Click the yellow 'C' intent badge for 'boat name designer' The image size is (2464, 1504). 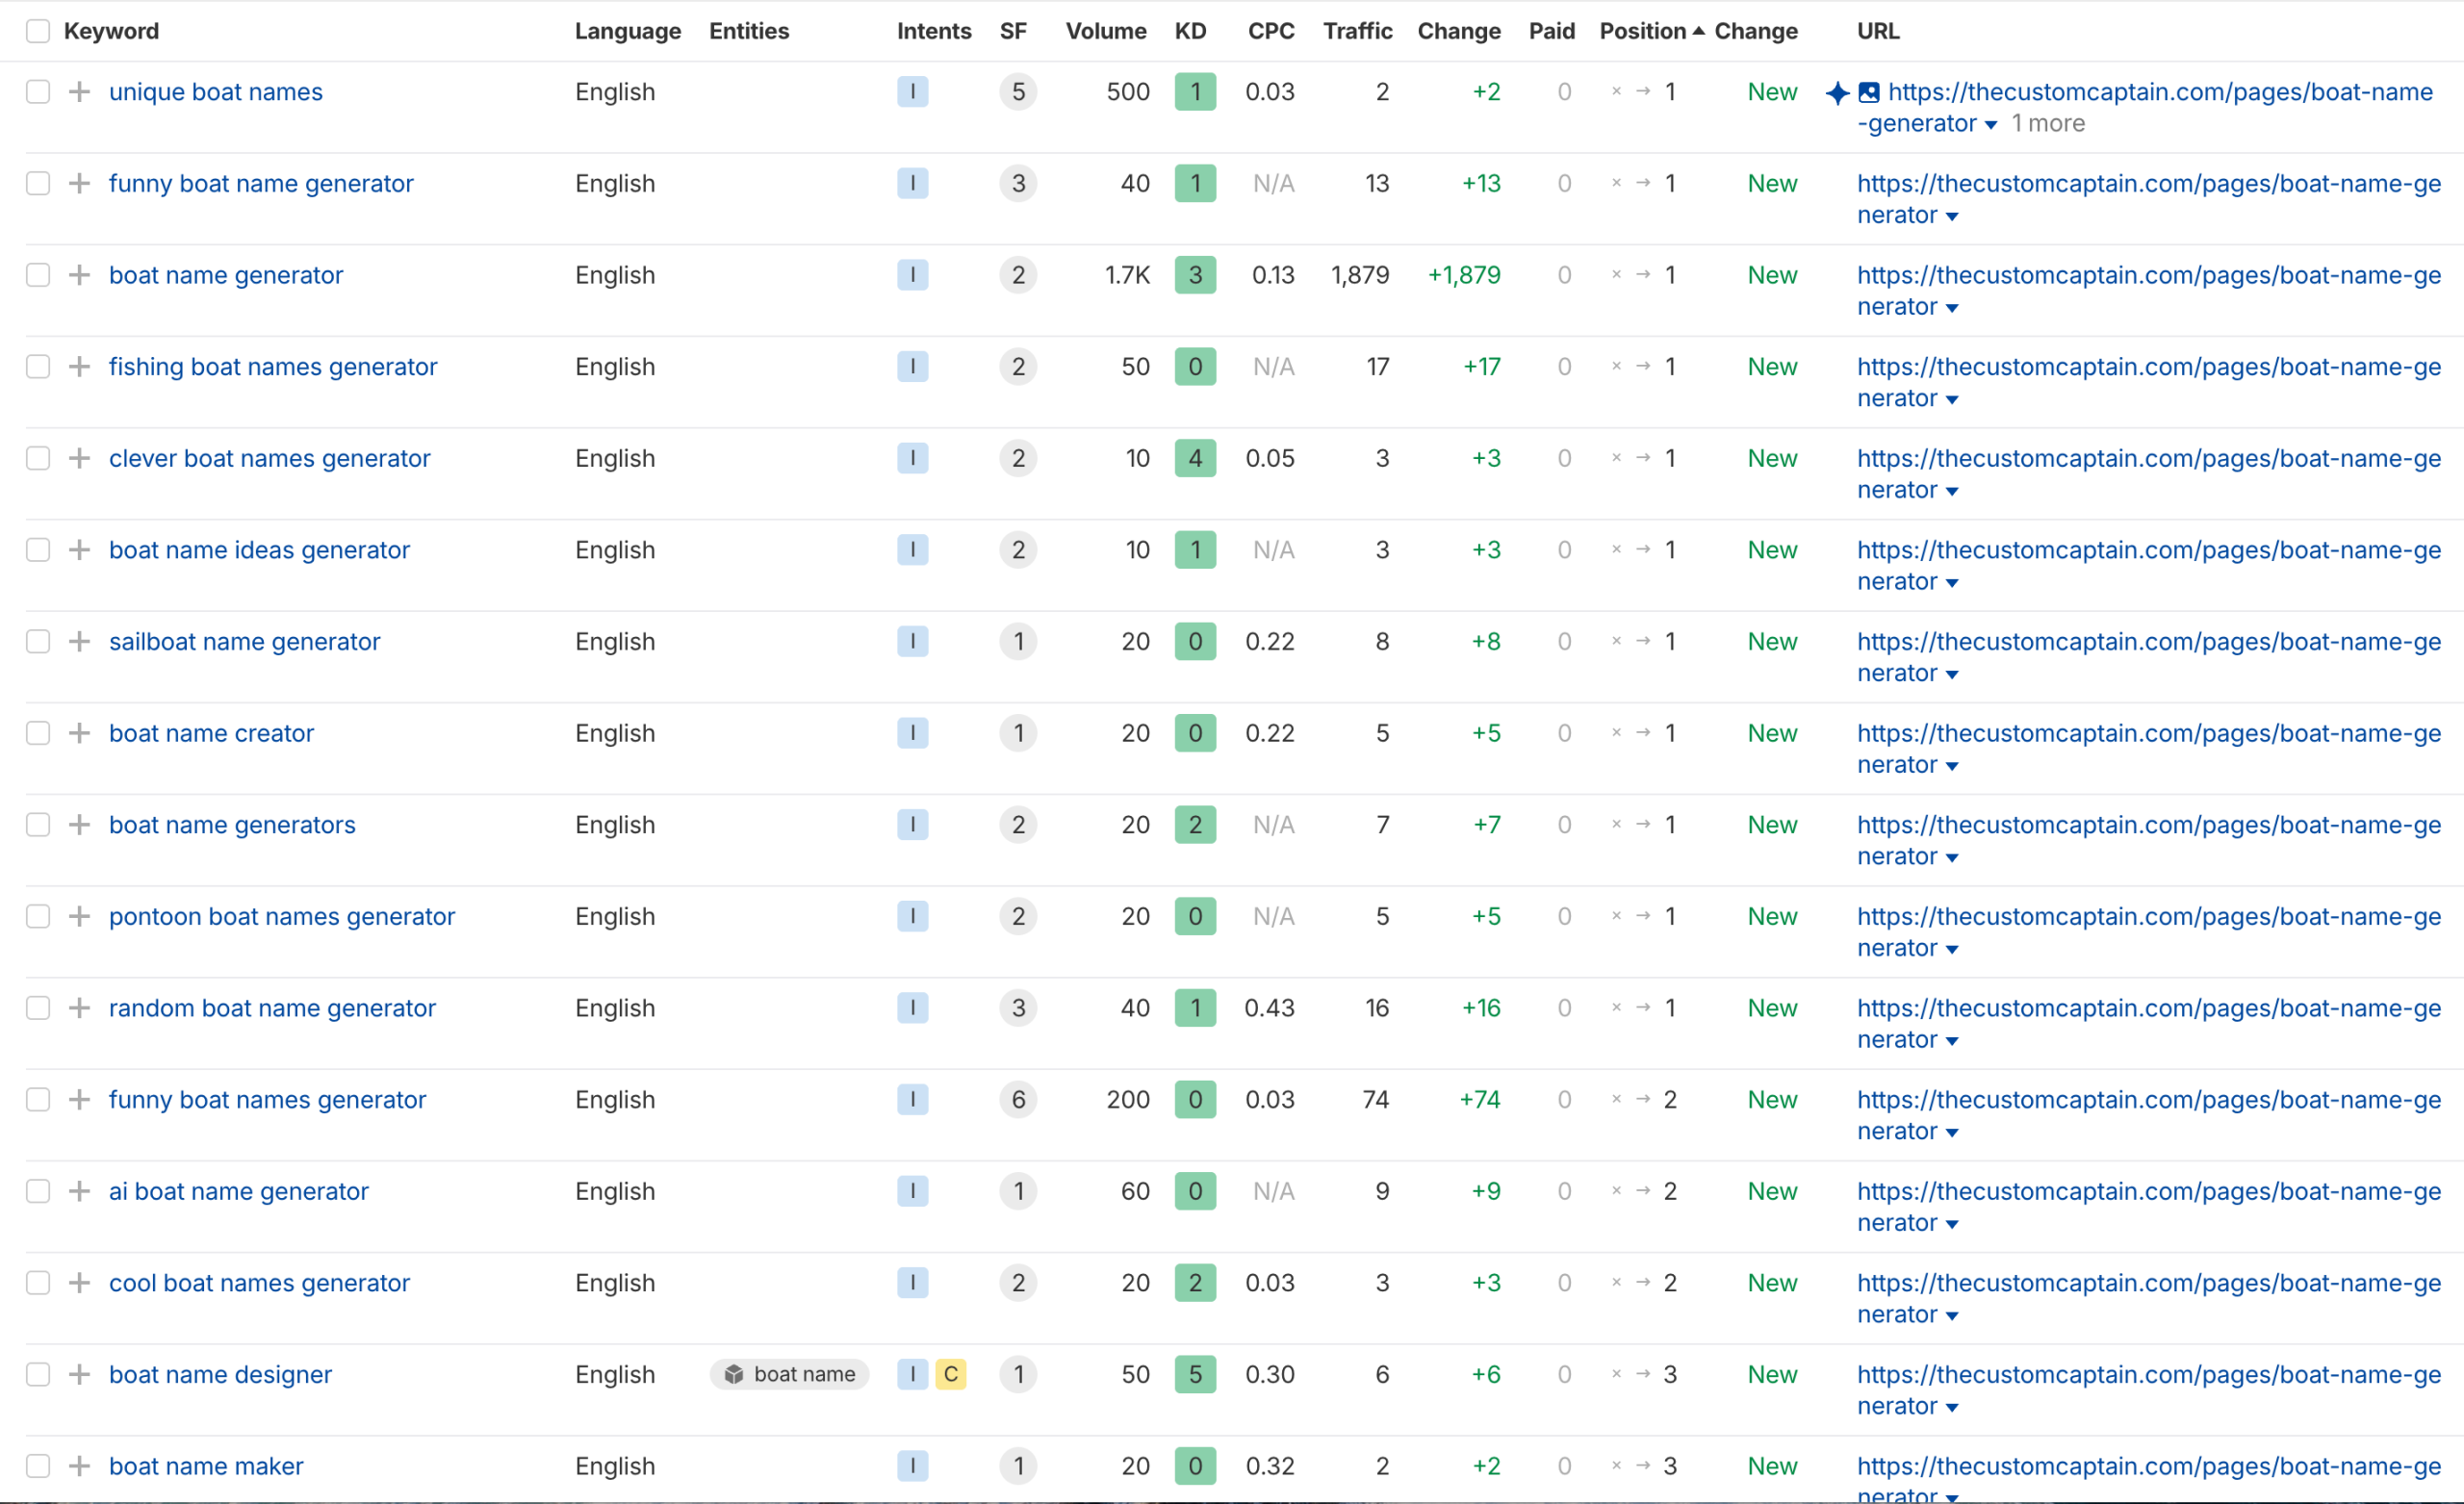950,1374
